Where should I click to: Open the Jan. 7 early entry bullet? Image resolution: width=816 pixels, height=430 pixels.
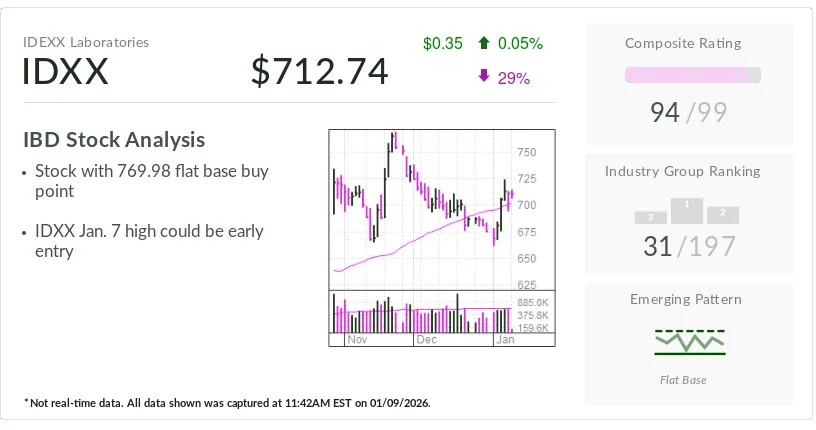[148, 241]
